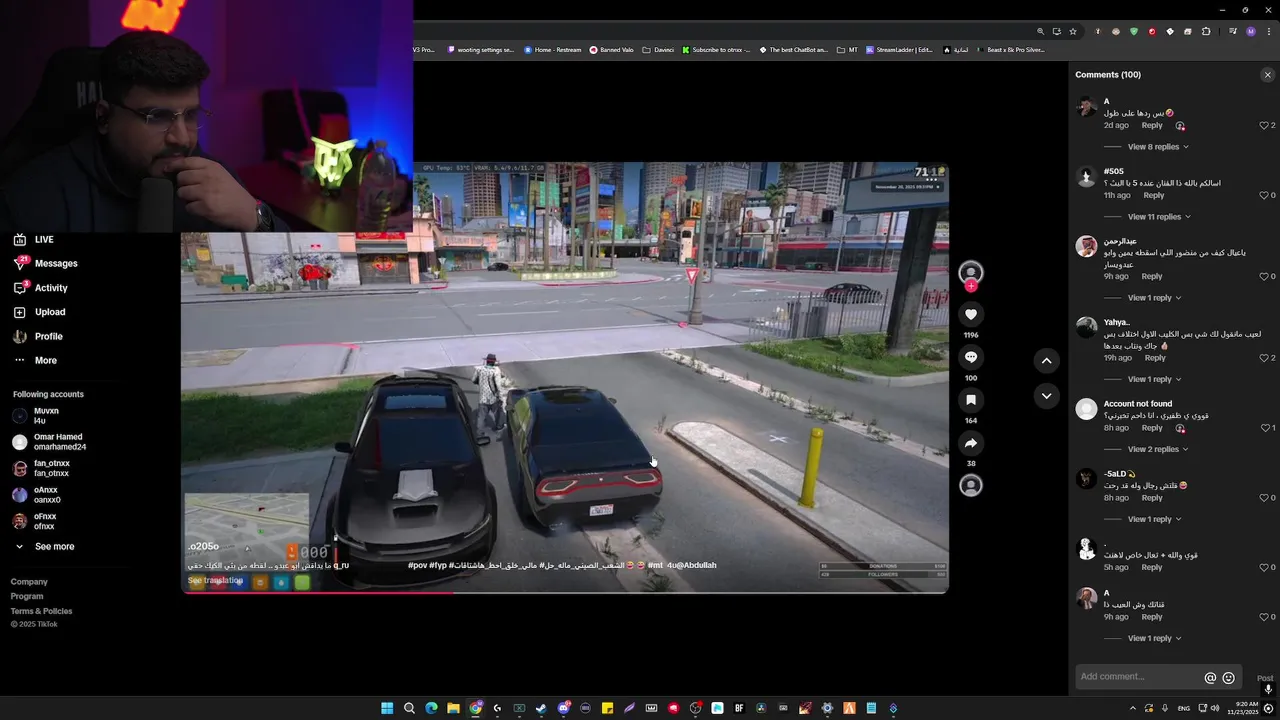Open the MT bookmarks folder
Image resolution: width=1280 pixels, height=720 pixels.
click(x=847, y=50)
